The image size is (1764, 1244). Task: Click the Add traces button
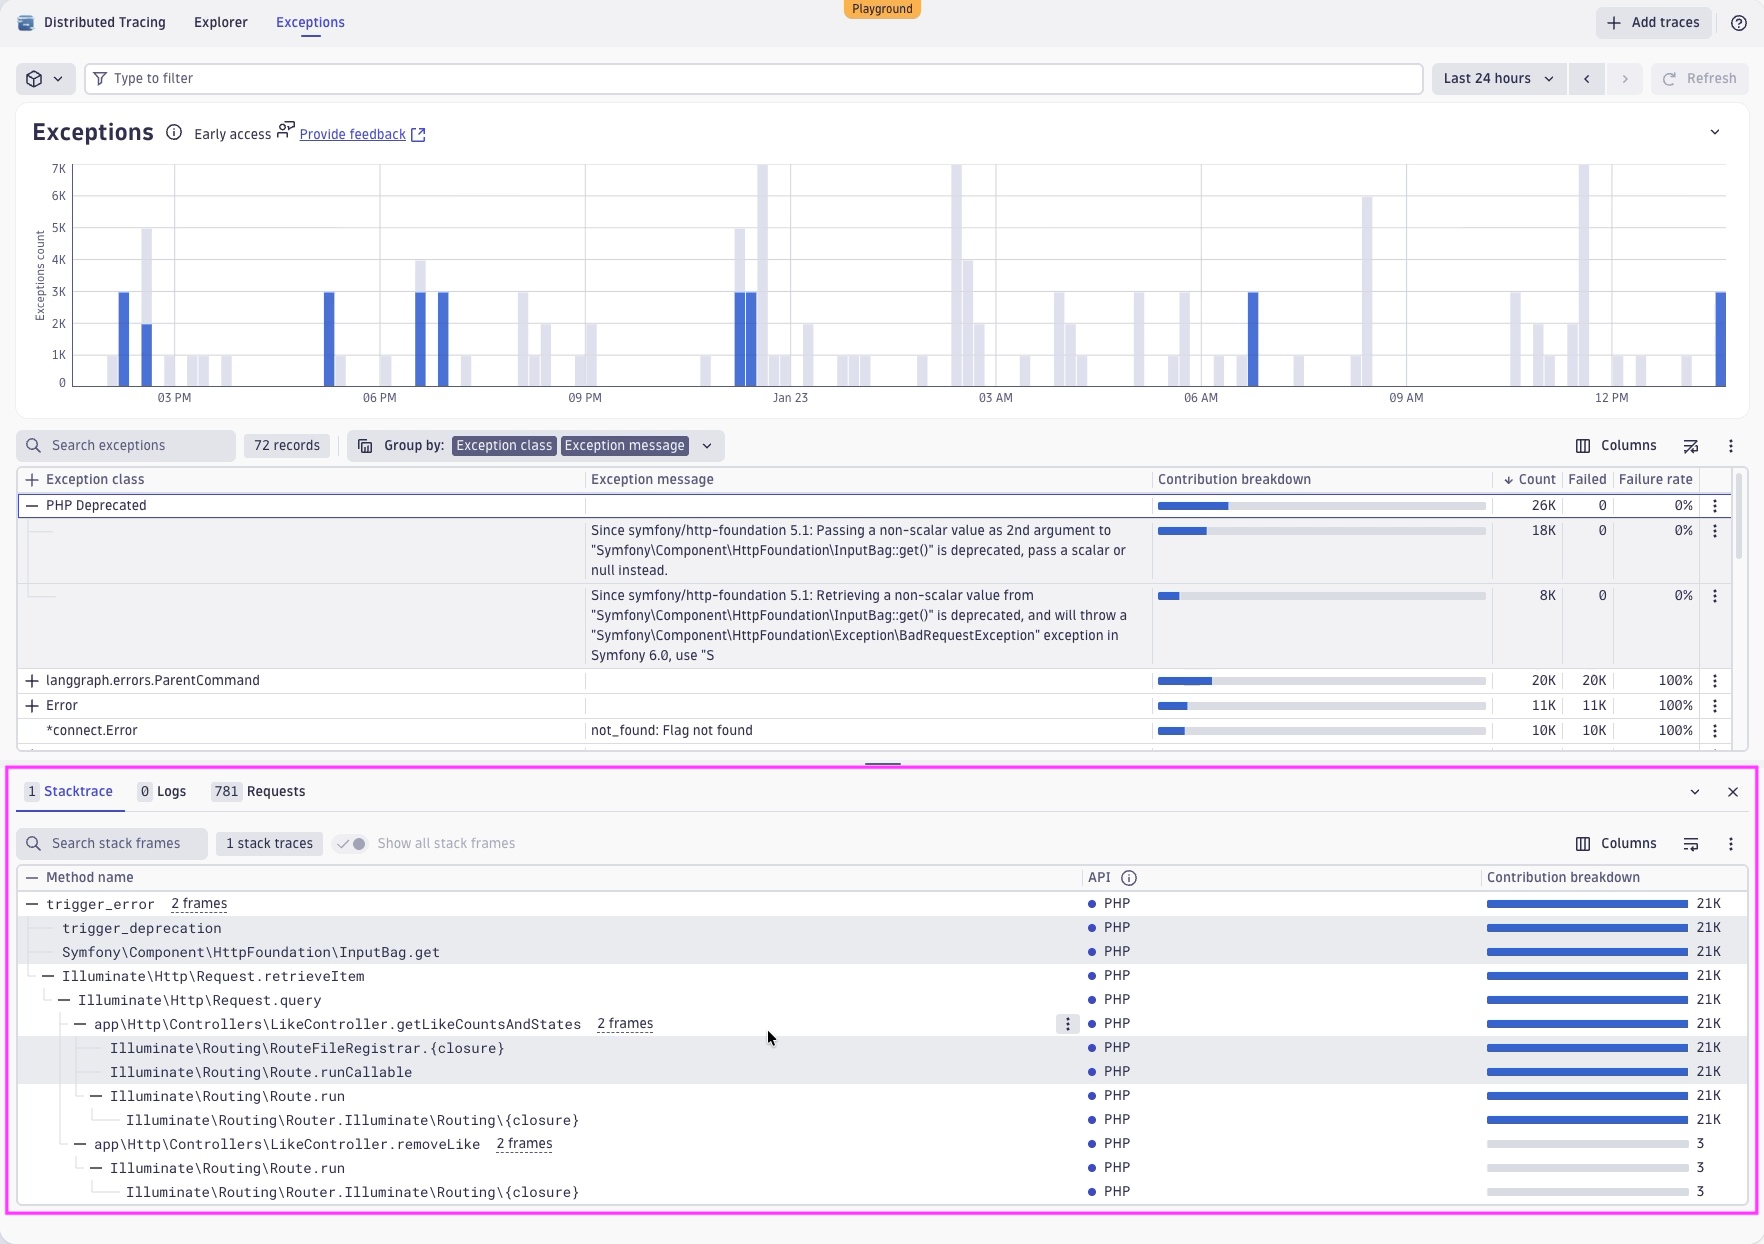point(1653,23)
